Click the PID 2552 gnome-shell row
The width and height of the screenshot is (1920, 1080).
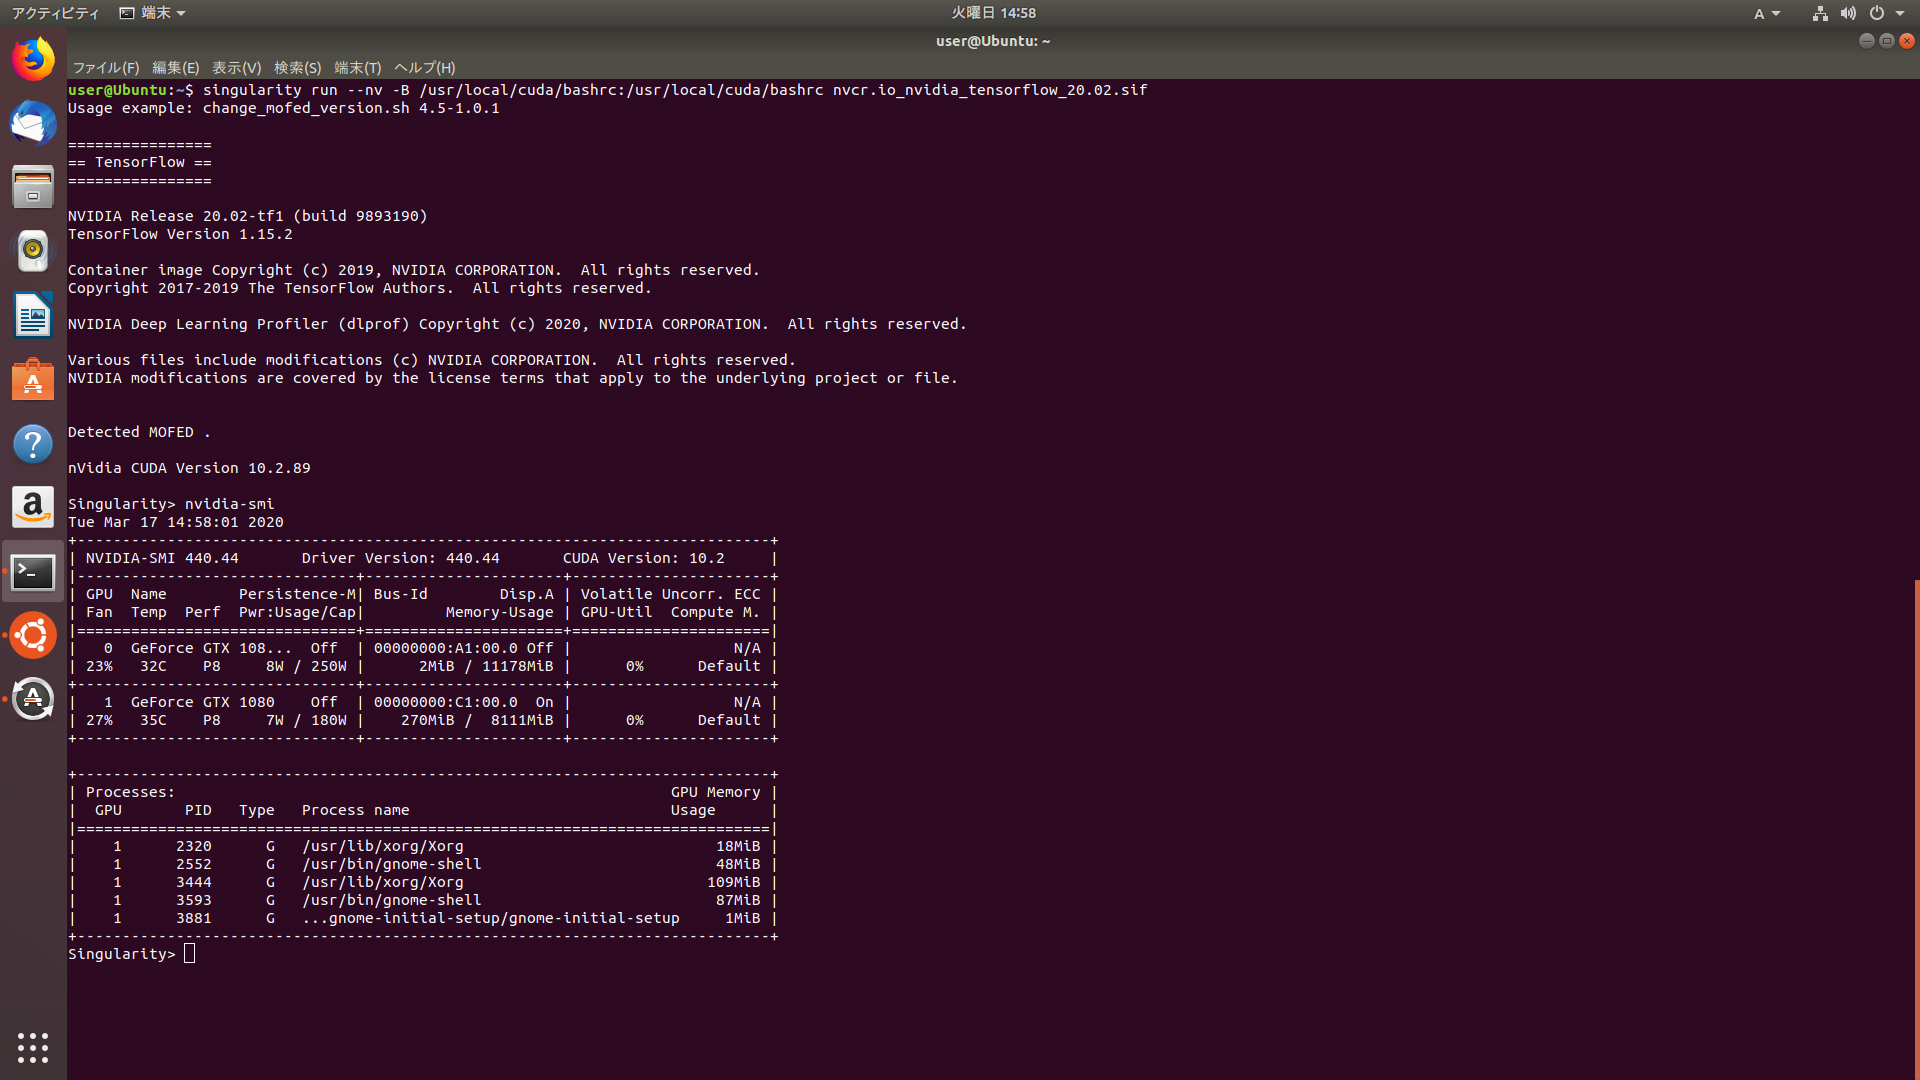coord(423,864)
